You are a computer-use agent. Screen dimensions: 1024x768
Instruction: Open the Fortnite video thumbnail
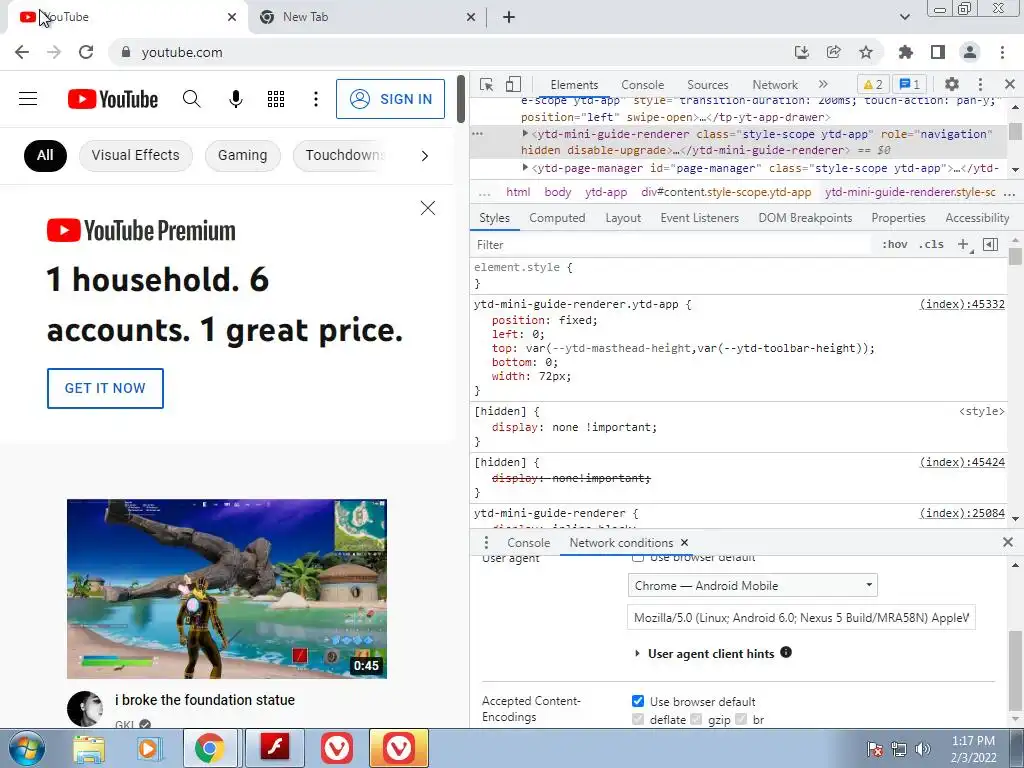[227, 588]
